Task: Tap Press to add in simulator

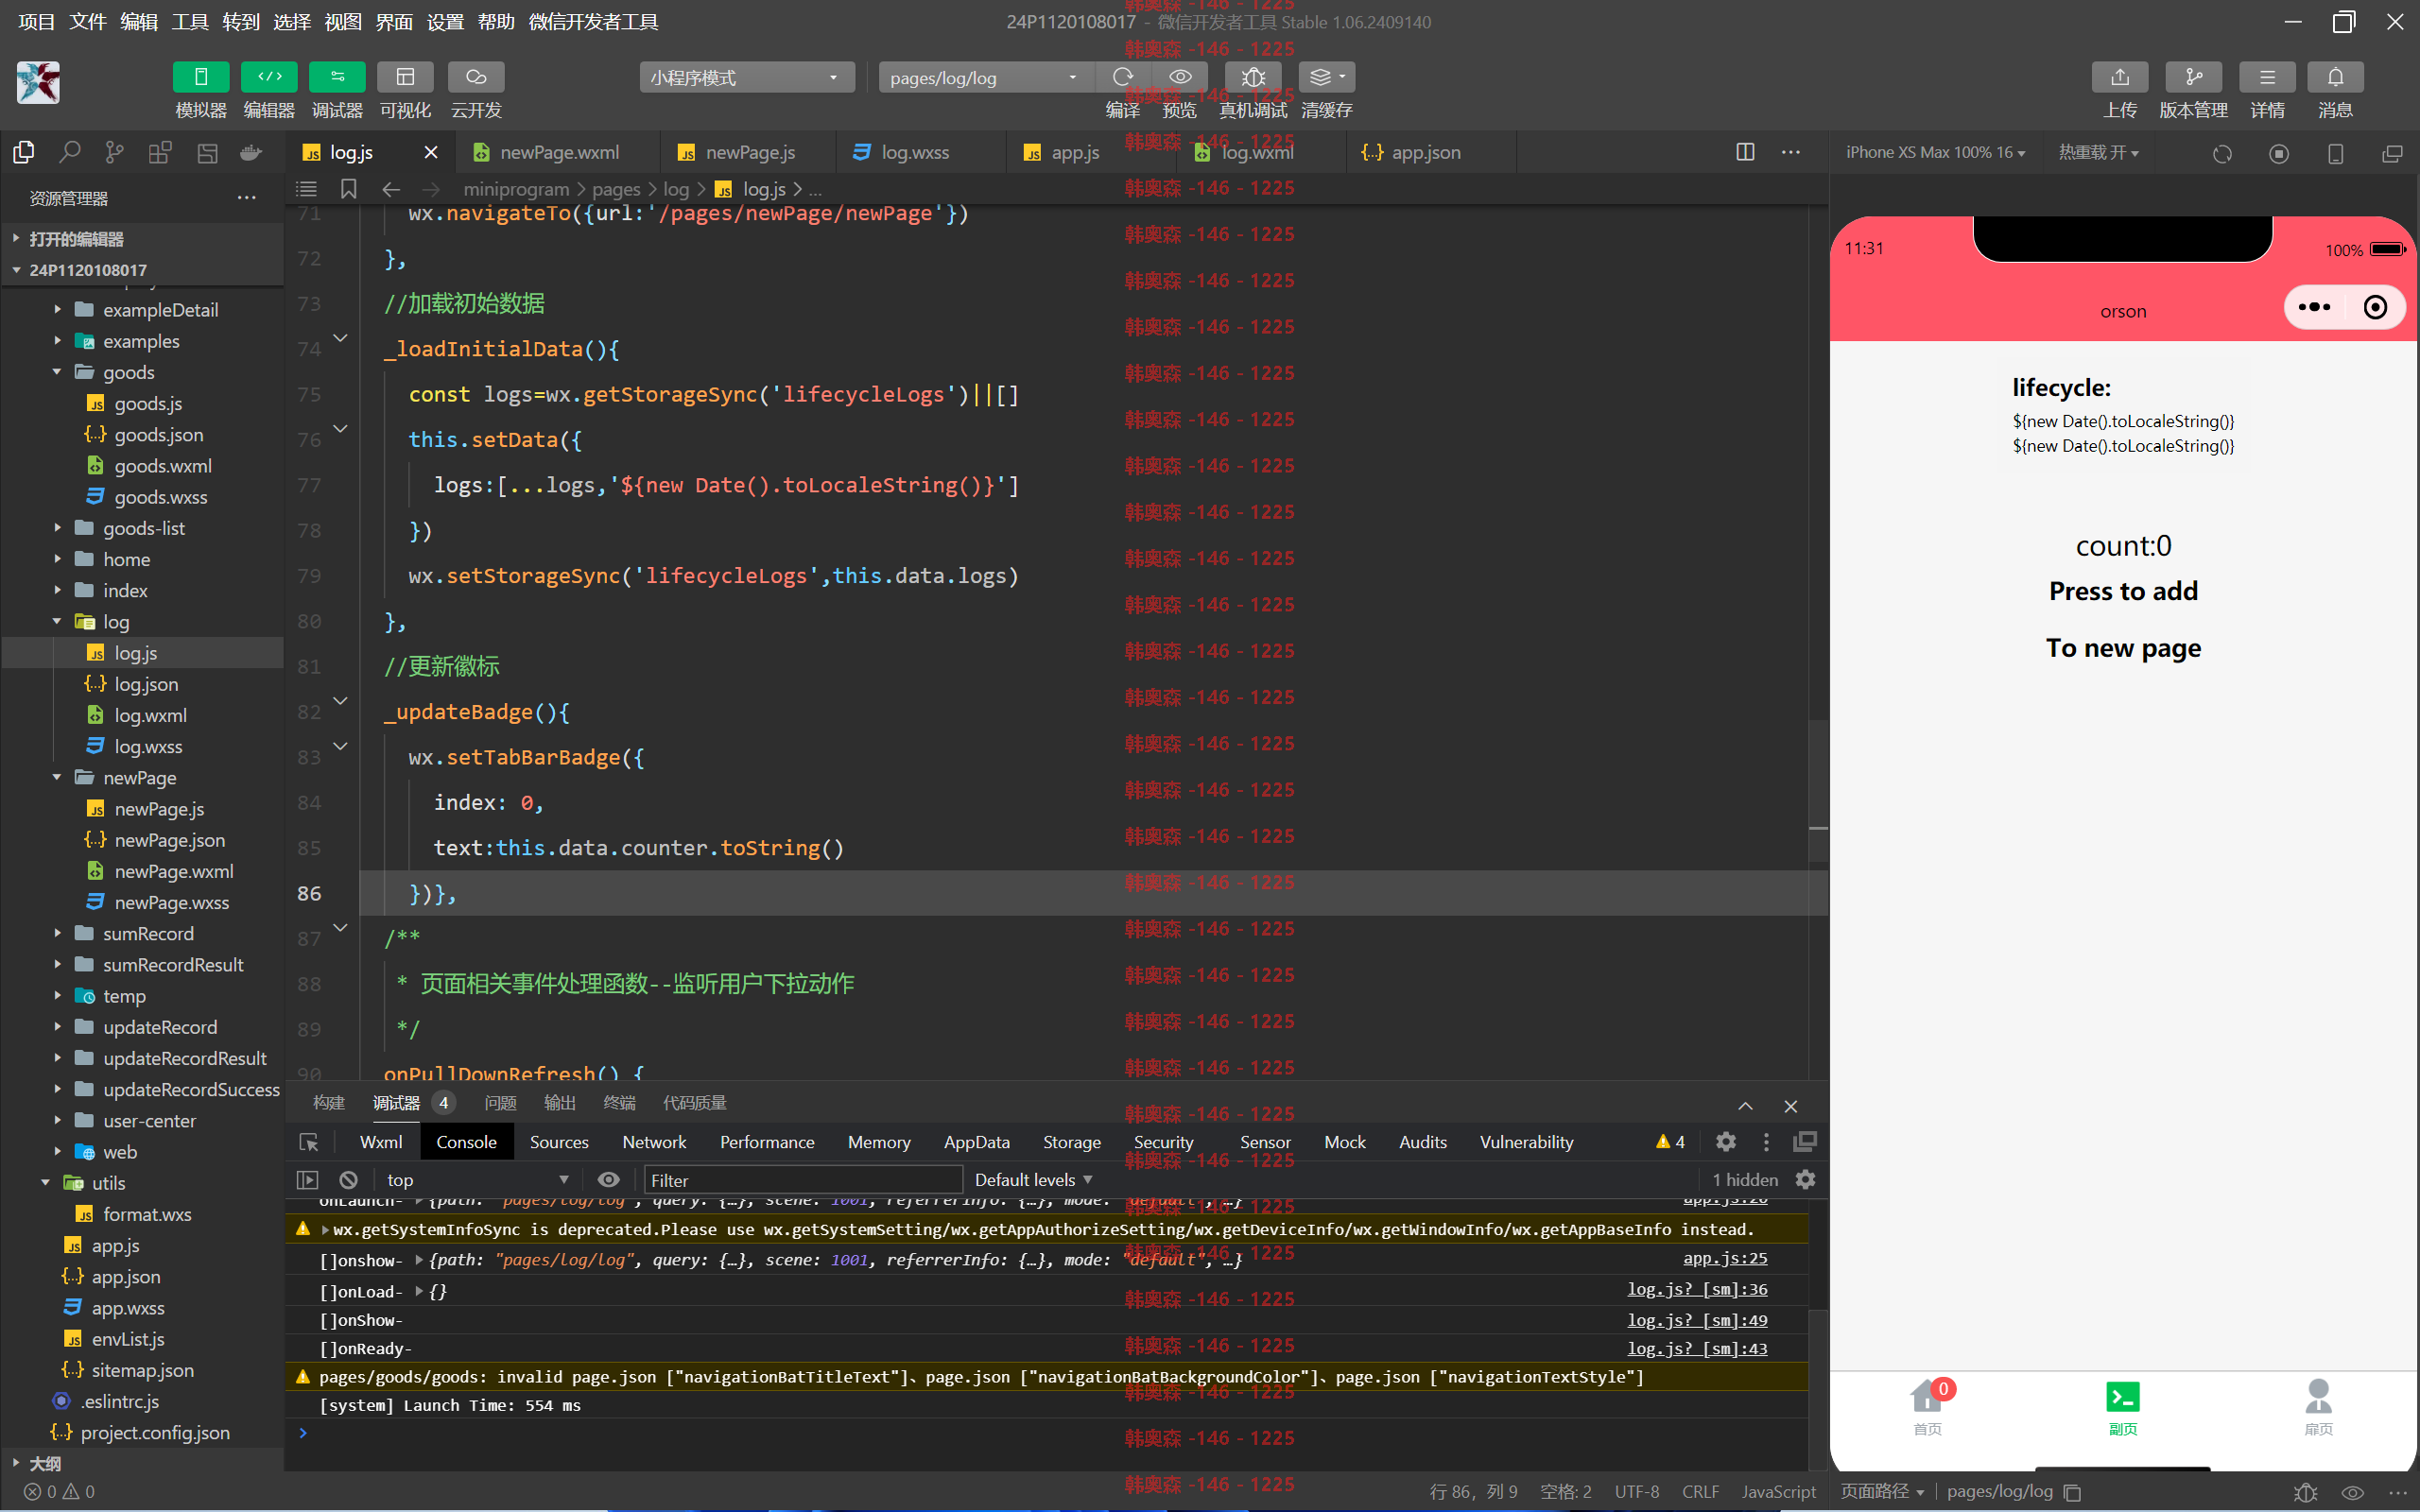Action: (2123, 591)
